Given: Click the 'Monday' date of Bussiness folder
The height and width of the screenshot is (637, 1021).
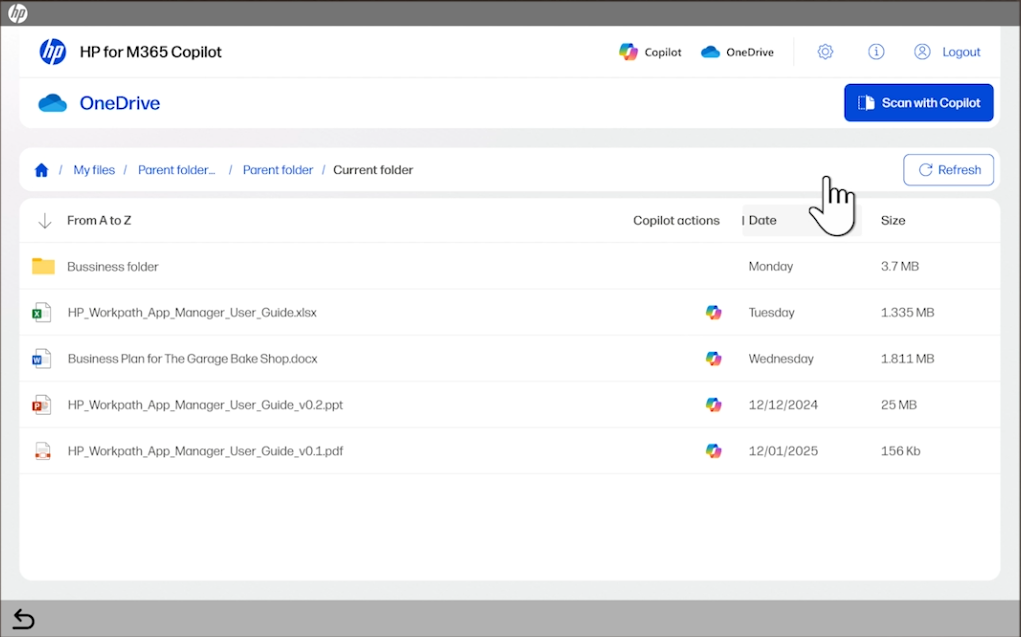Looking at the screenshot, I should [771, 266].
